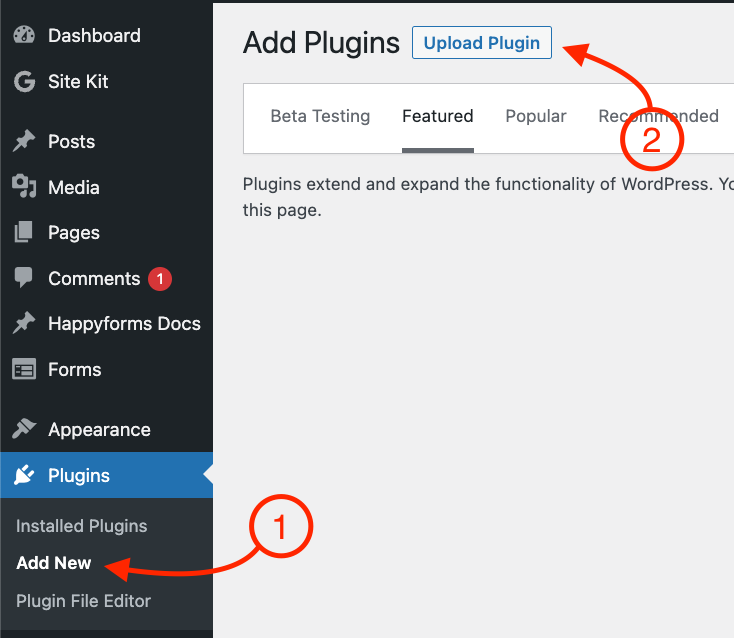Select the Featured tab
Viewport: 734px width, 638px height.
click(438, 116)
